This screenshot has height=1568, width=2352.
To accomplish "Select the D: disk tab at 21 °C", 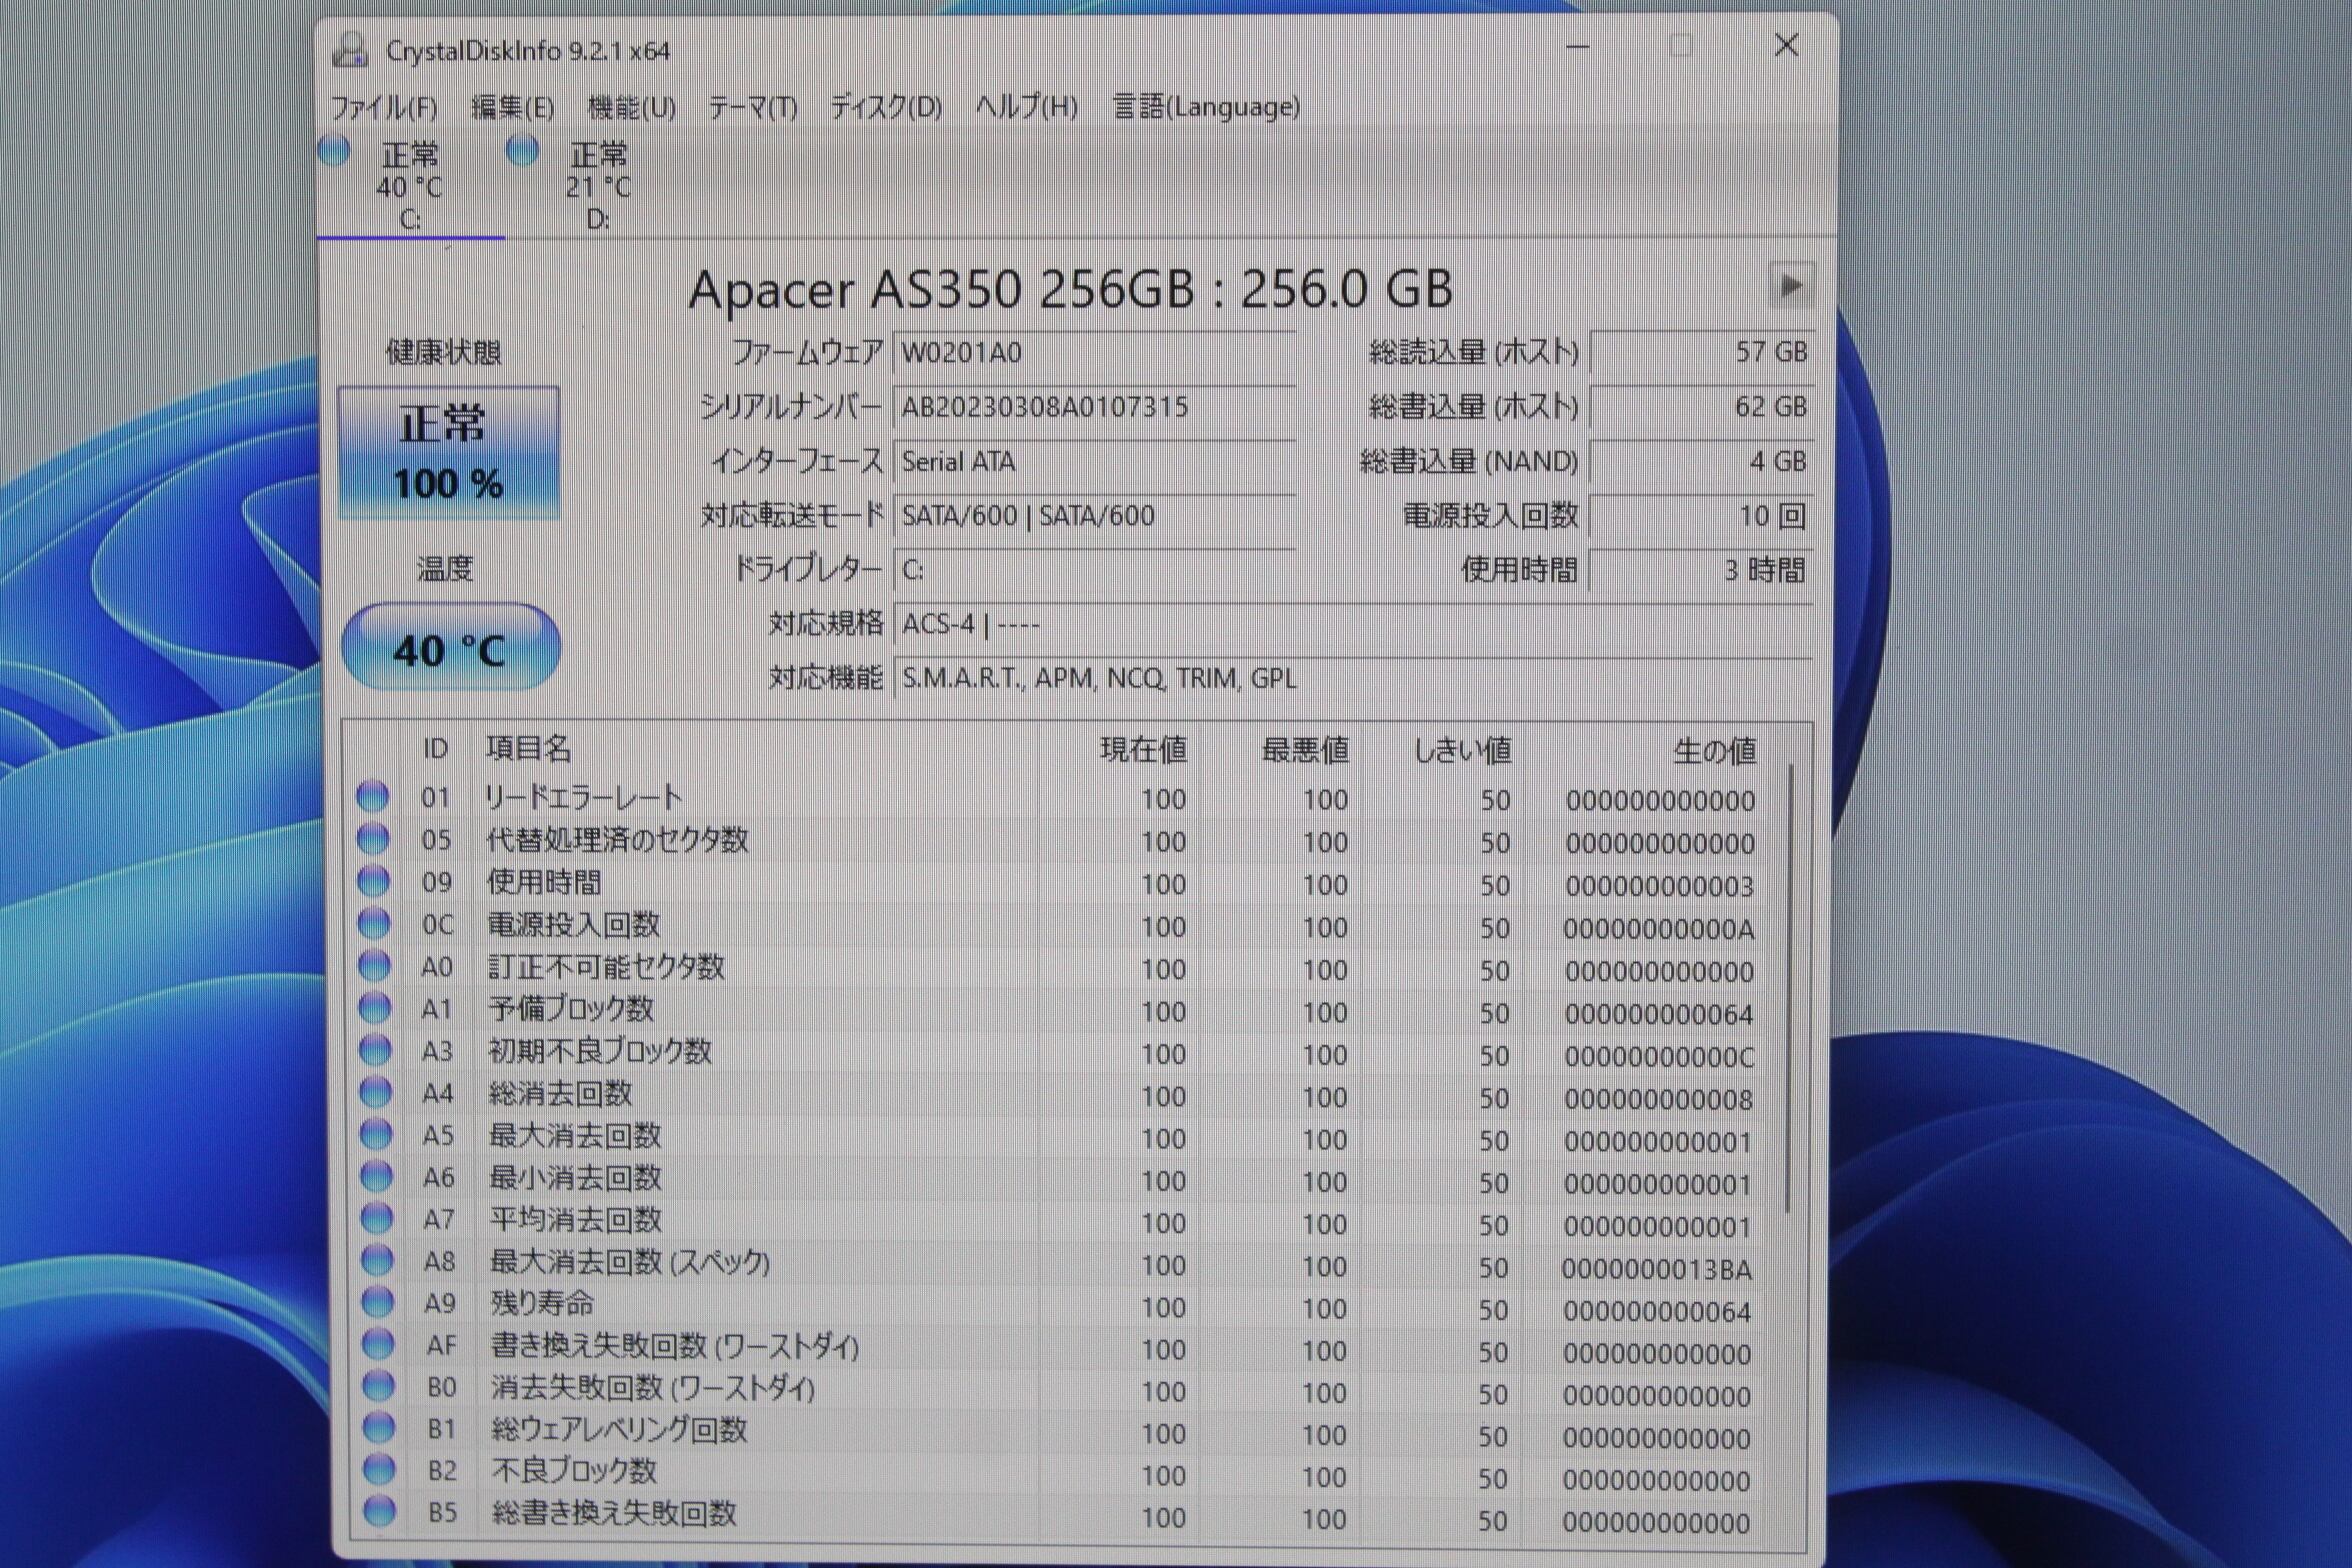I will coord(598,185).
